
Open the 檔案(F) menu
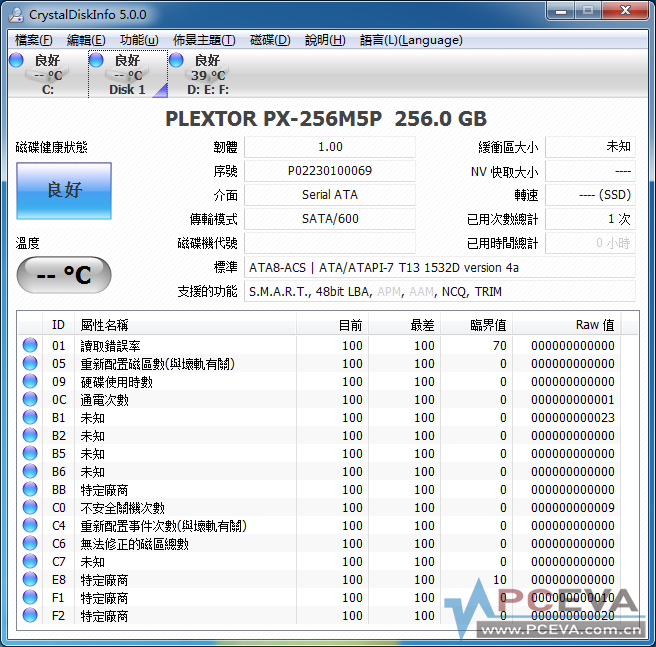click(x=33, y=40)
